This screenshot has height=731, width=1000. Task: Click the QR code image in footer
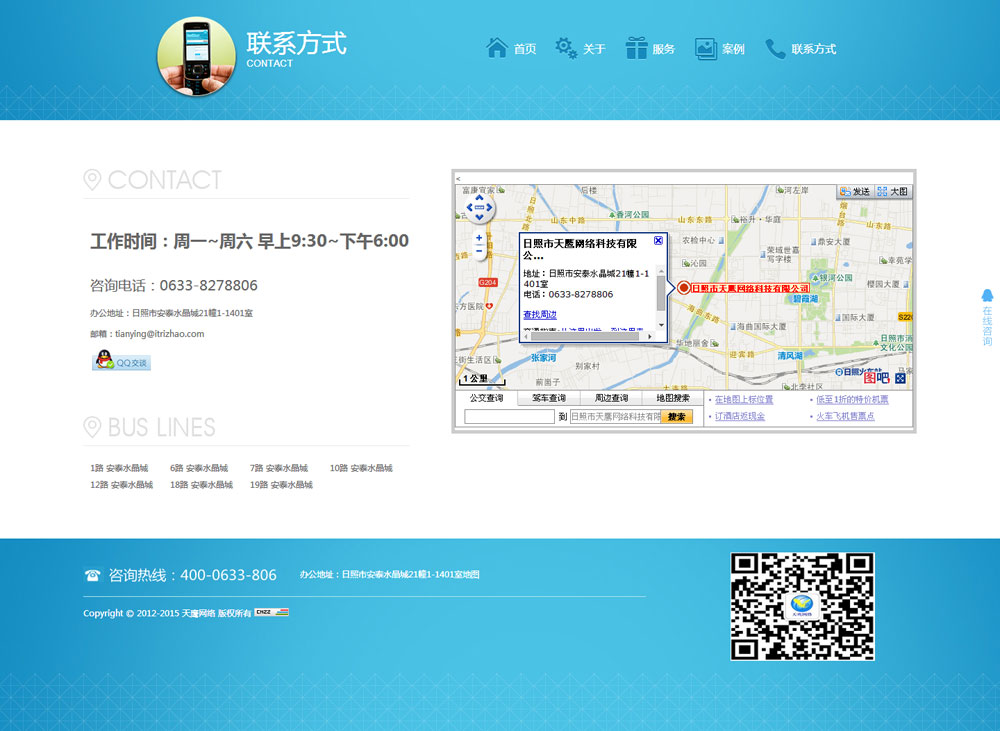pos(802,606)
